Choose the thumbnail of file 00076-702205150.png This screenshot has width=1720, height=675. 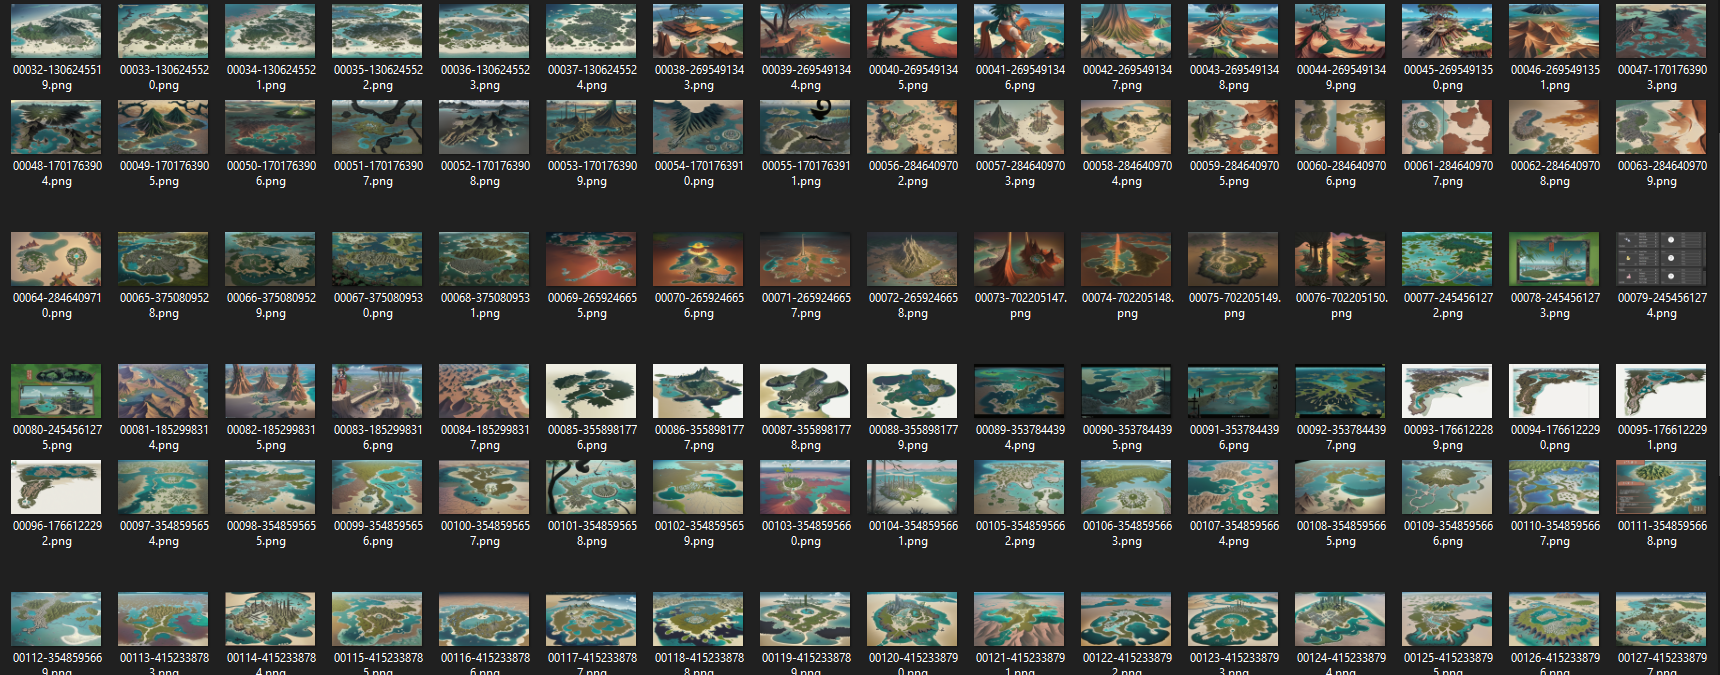point(1340,258)
